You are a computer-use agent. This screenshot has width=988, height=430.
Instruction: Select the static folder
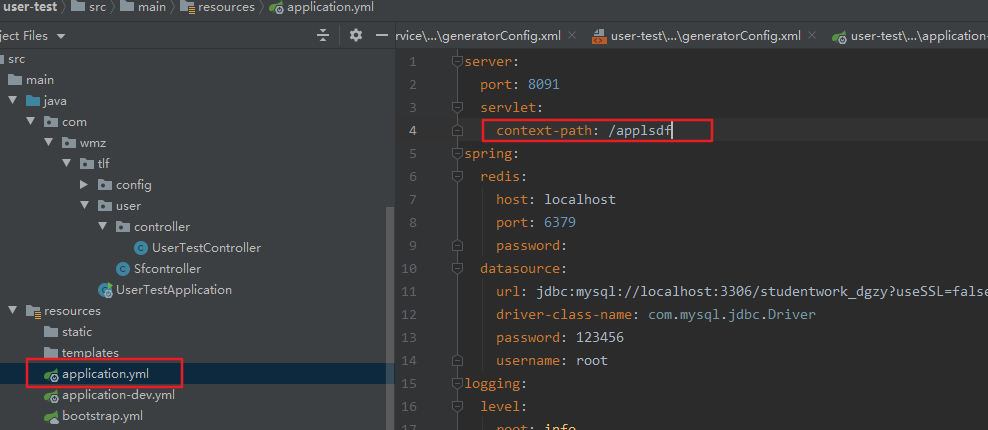tap(77, 332)
